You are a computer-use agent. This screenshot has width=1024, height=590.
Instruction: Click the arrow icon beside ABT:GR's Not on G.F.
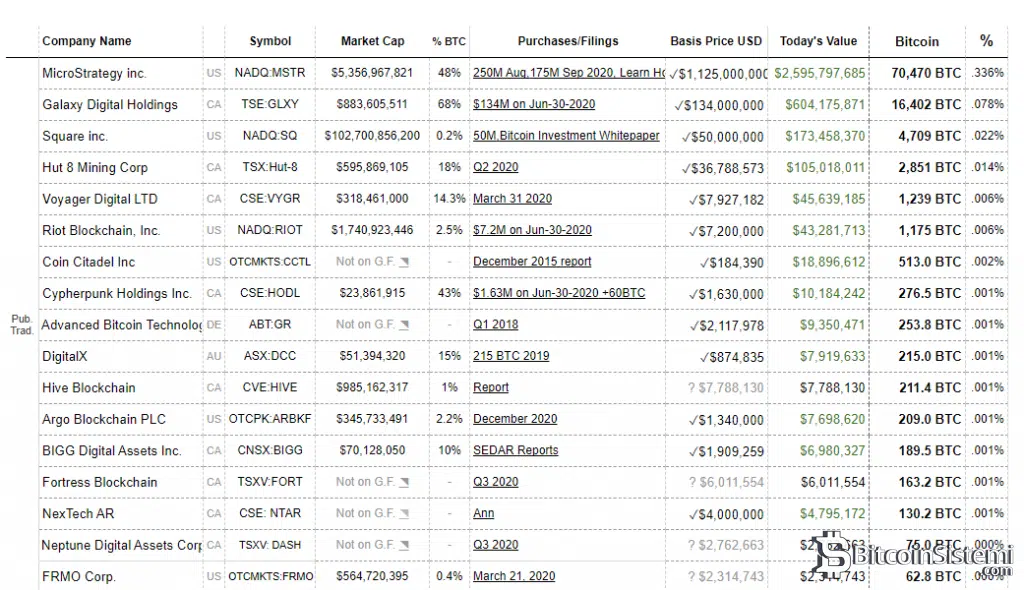[x=404, y=325]
